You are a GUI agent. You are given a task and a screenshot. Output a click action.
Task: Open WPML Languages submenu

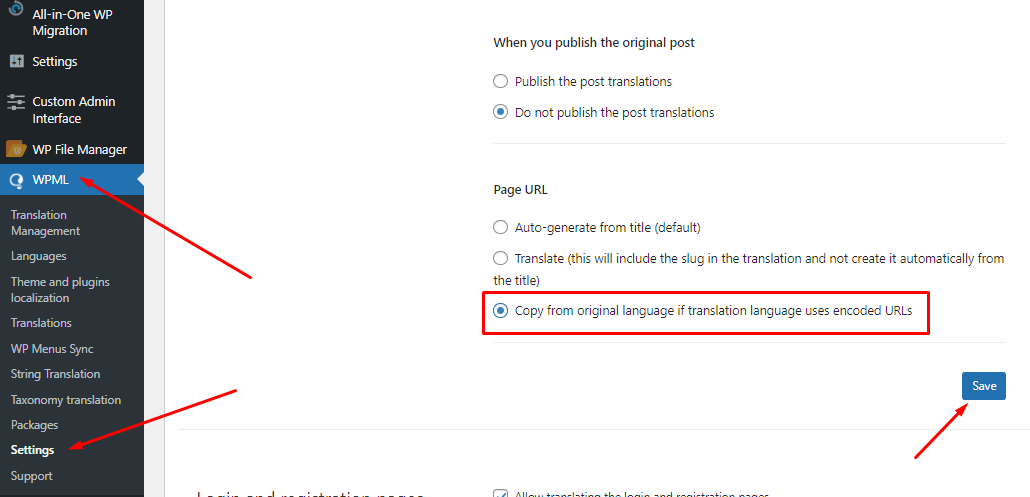(39, 256)
